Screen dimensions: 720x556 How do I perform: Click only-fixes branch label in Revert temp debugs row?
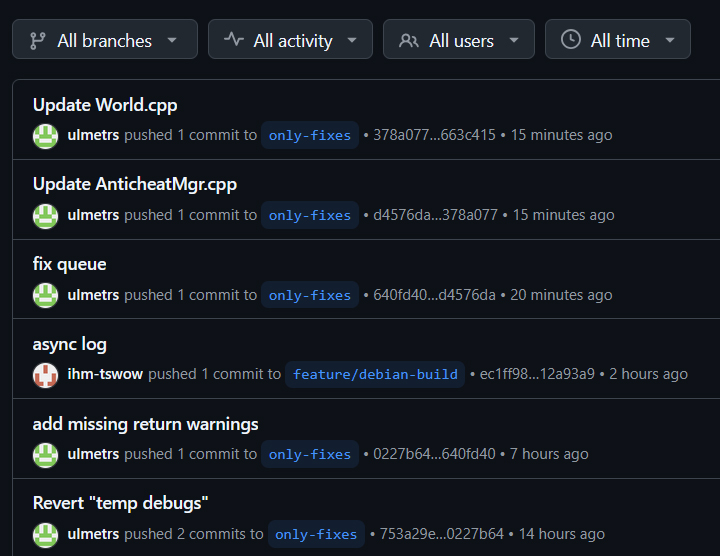click(316, 534)
